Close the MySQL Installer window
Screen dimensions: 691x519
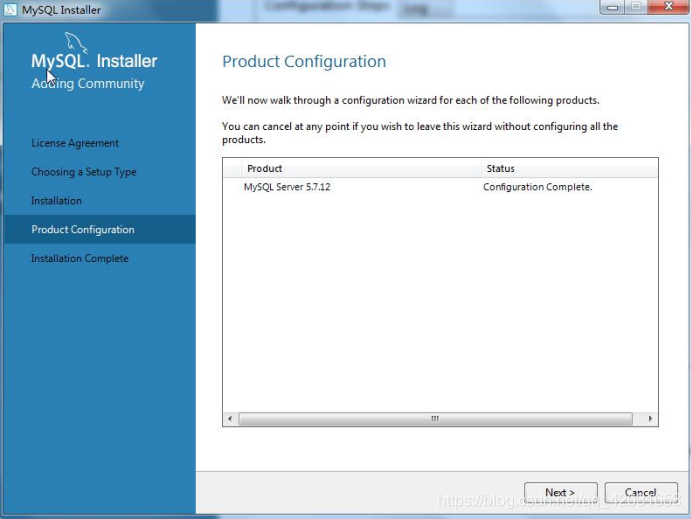tap(668, 7)
